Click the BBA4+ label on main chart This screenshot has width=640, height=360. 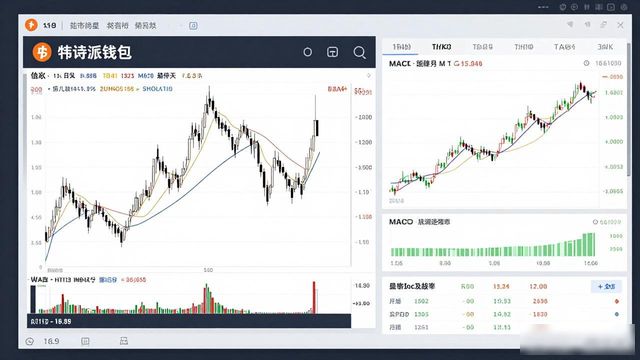(337, 89)
